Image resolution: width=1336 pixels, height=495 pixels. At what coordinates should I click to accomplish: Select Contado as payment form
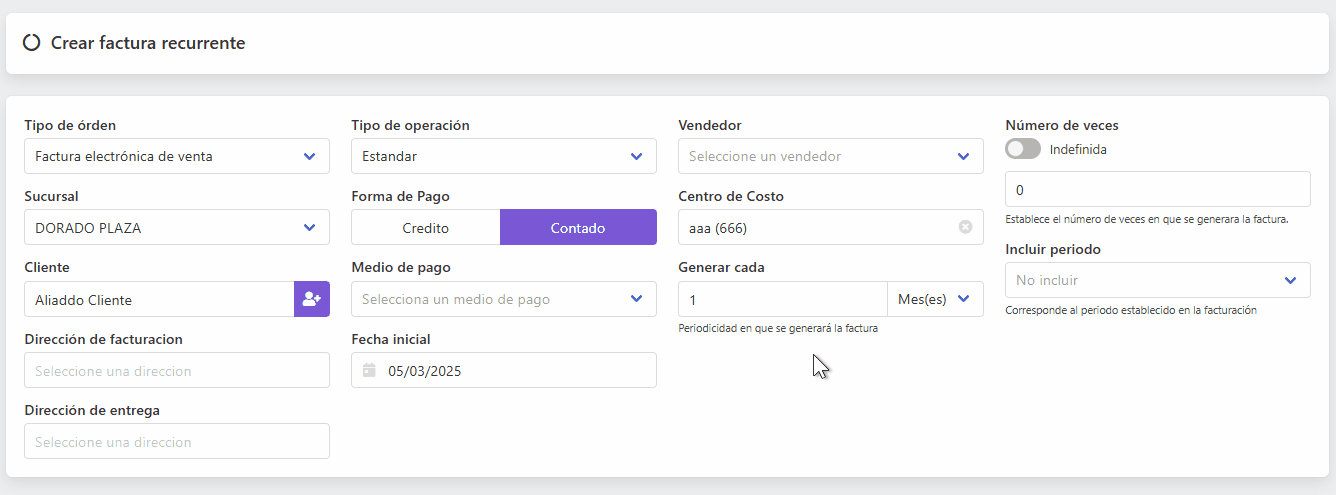click(x=578, y=227)
